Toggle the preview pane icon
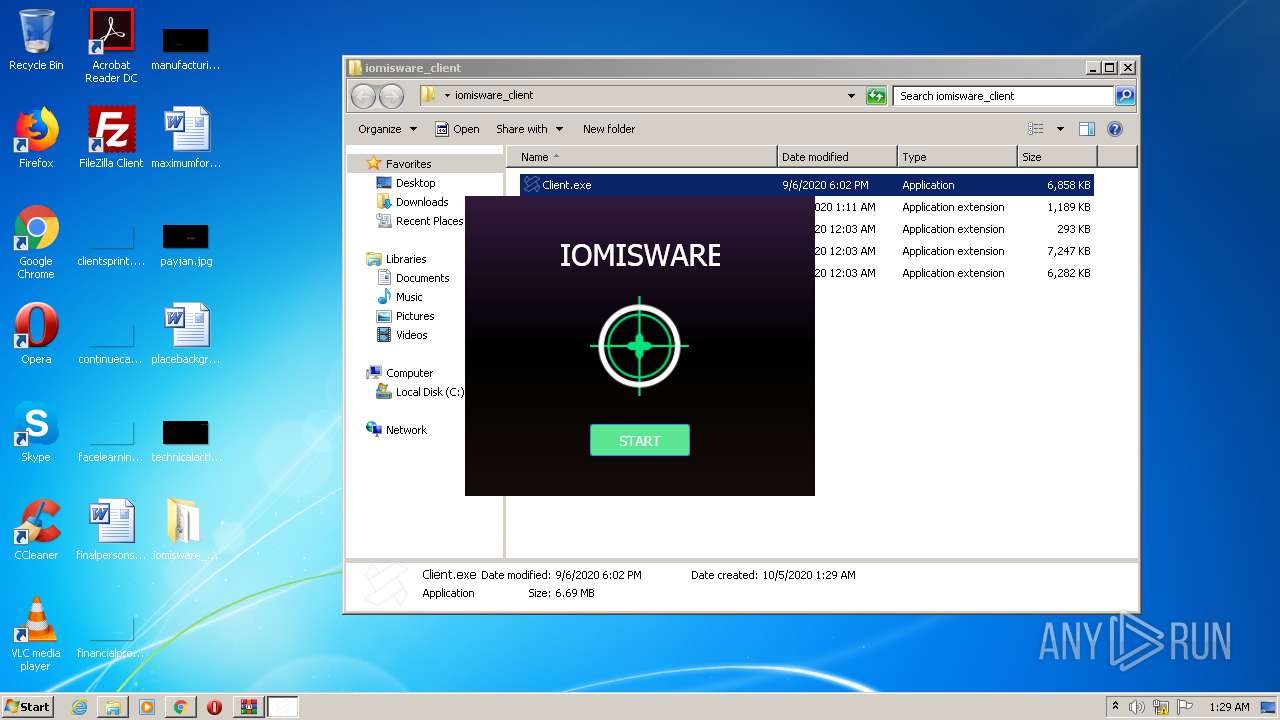The image size is (1280, 720). (x=1087, y=129)
